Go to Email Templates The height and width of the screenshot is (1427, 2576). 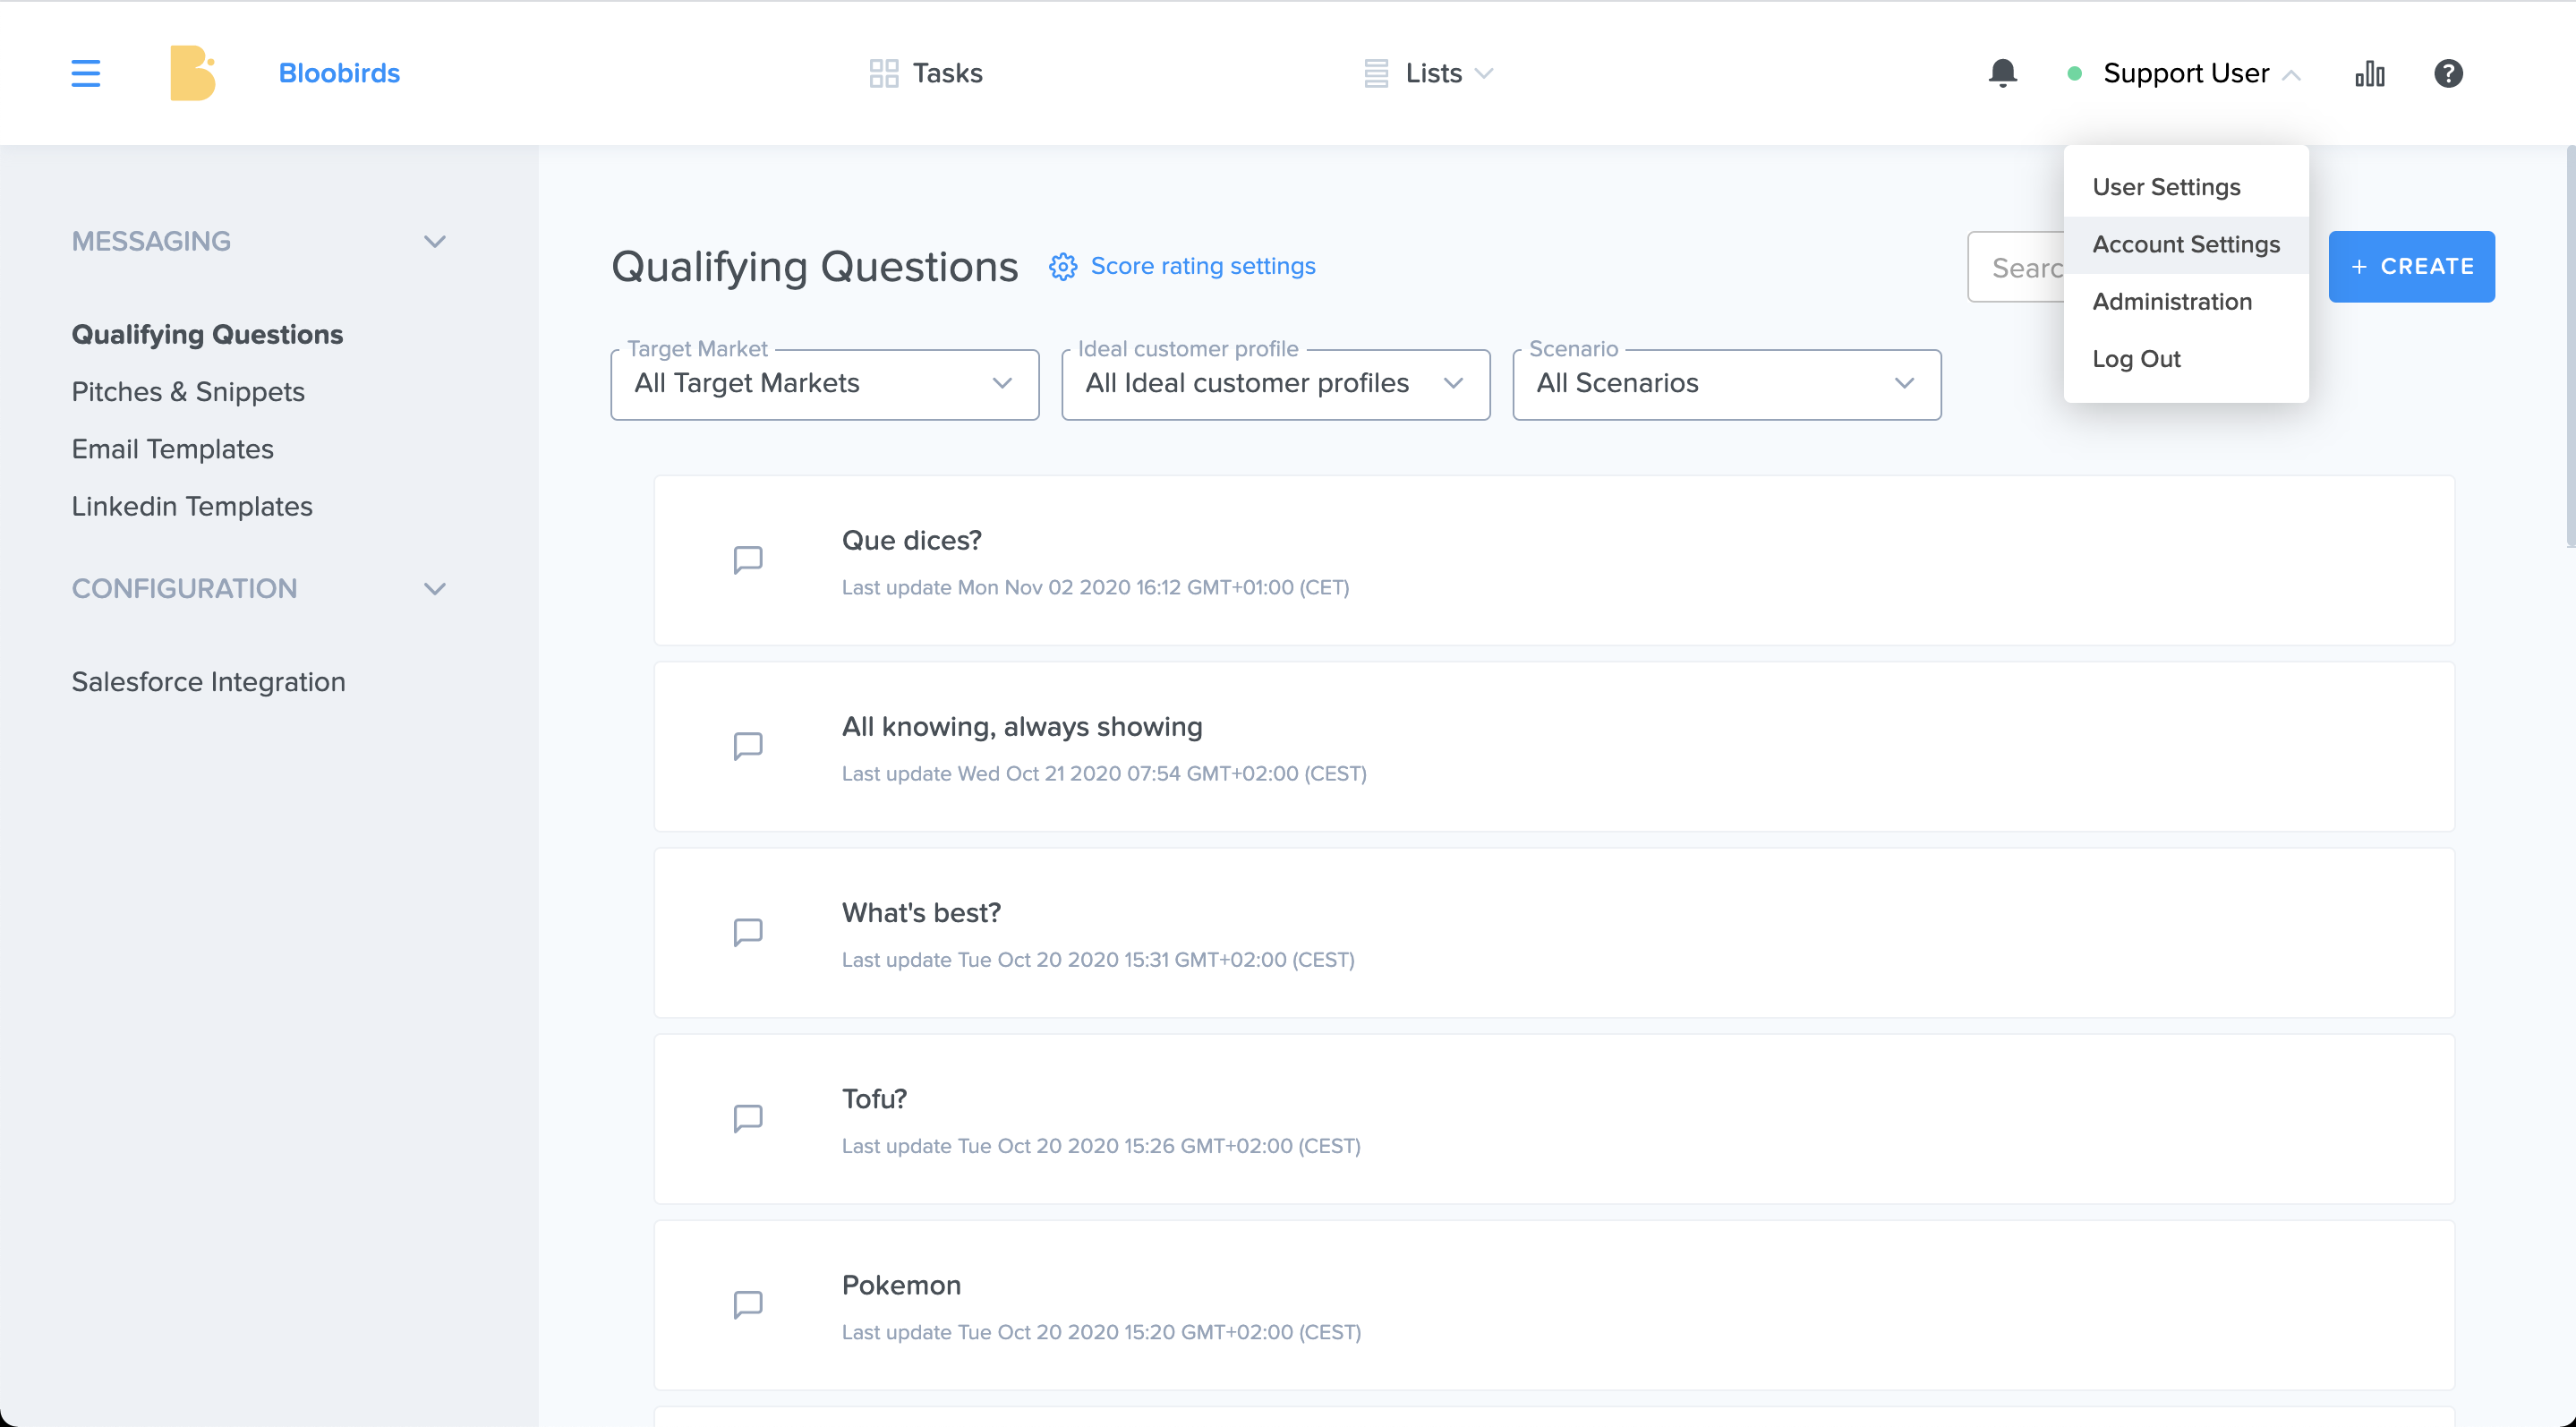(172, 449)
